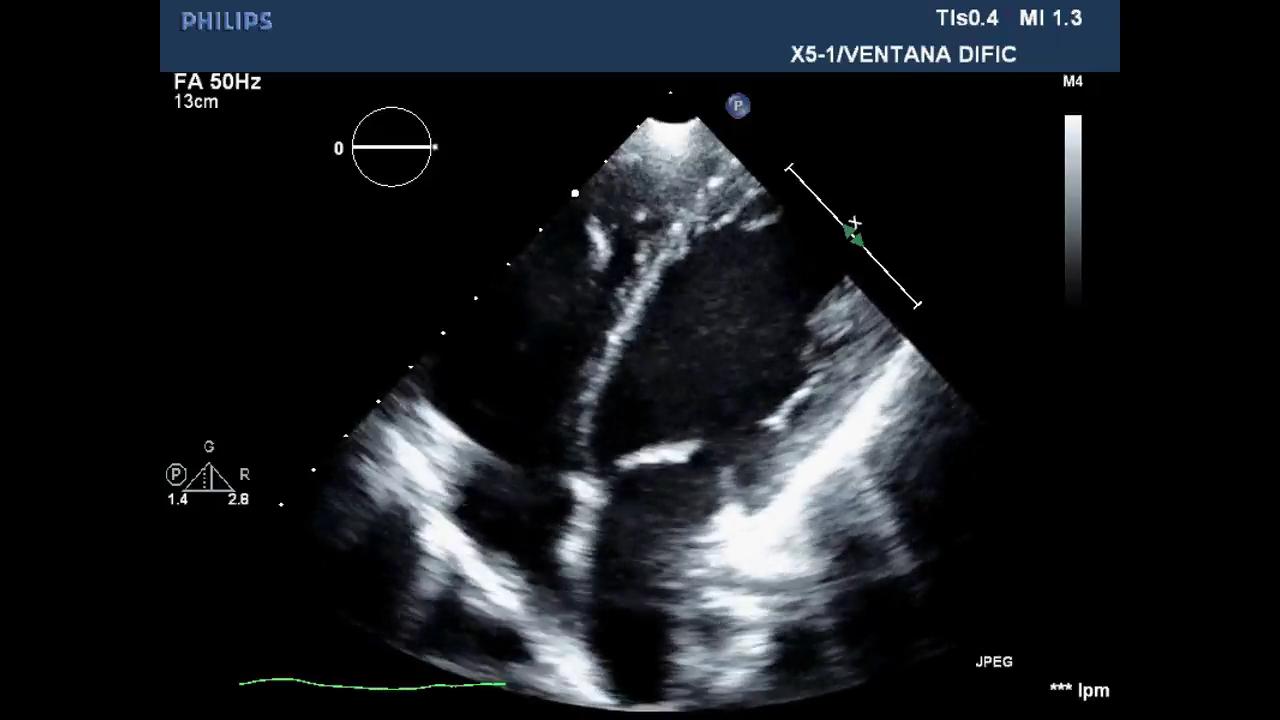
Task: Click the *** lpm heart rate readout
Action: coord(1079,690)
